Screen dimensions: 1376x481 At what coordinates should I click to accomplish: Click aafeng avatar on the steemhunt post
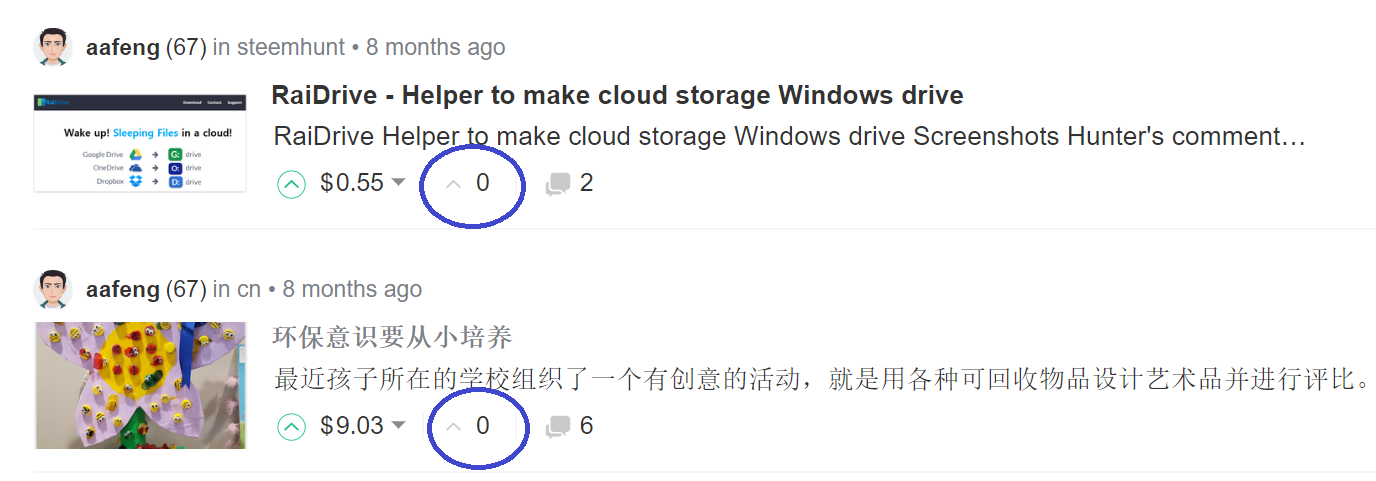pyautogui.click(x=53, y=47)
